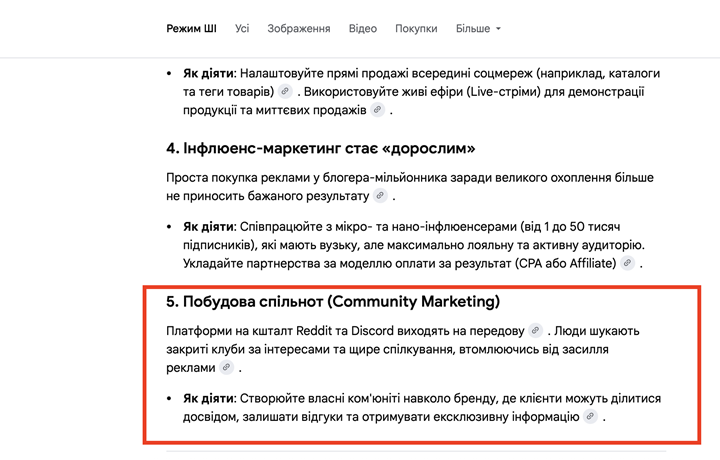Click "Як діяти" before "Співпрацюйте з мікро-"
This screenshot has height=460, width=720.
pos(208,227)
